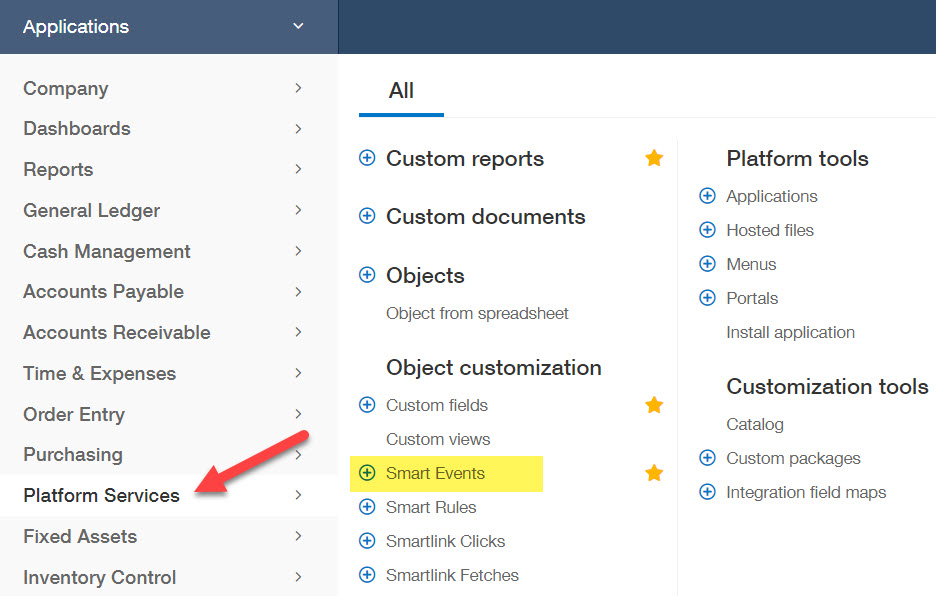The height and width of the screenshot is (596, 936).
Task: Click the plus icon beside Objects
Action: 367,275
